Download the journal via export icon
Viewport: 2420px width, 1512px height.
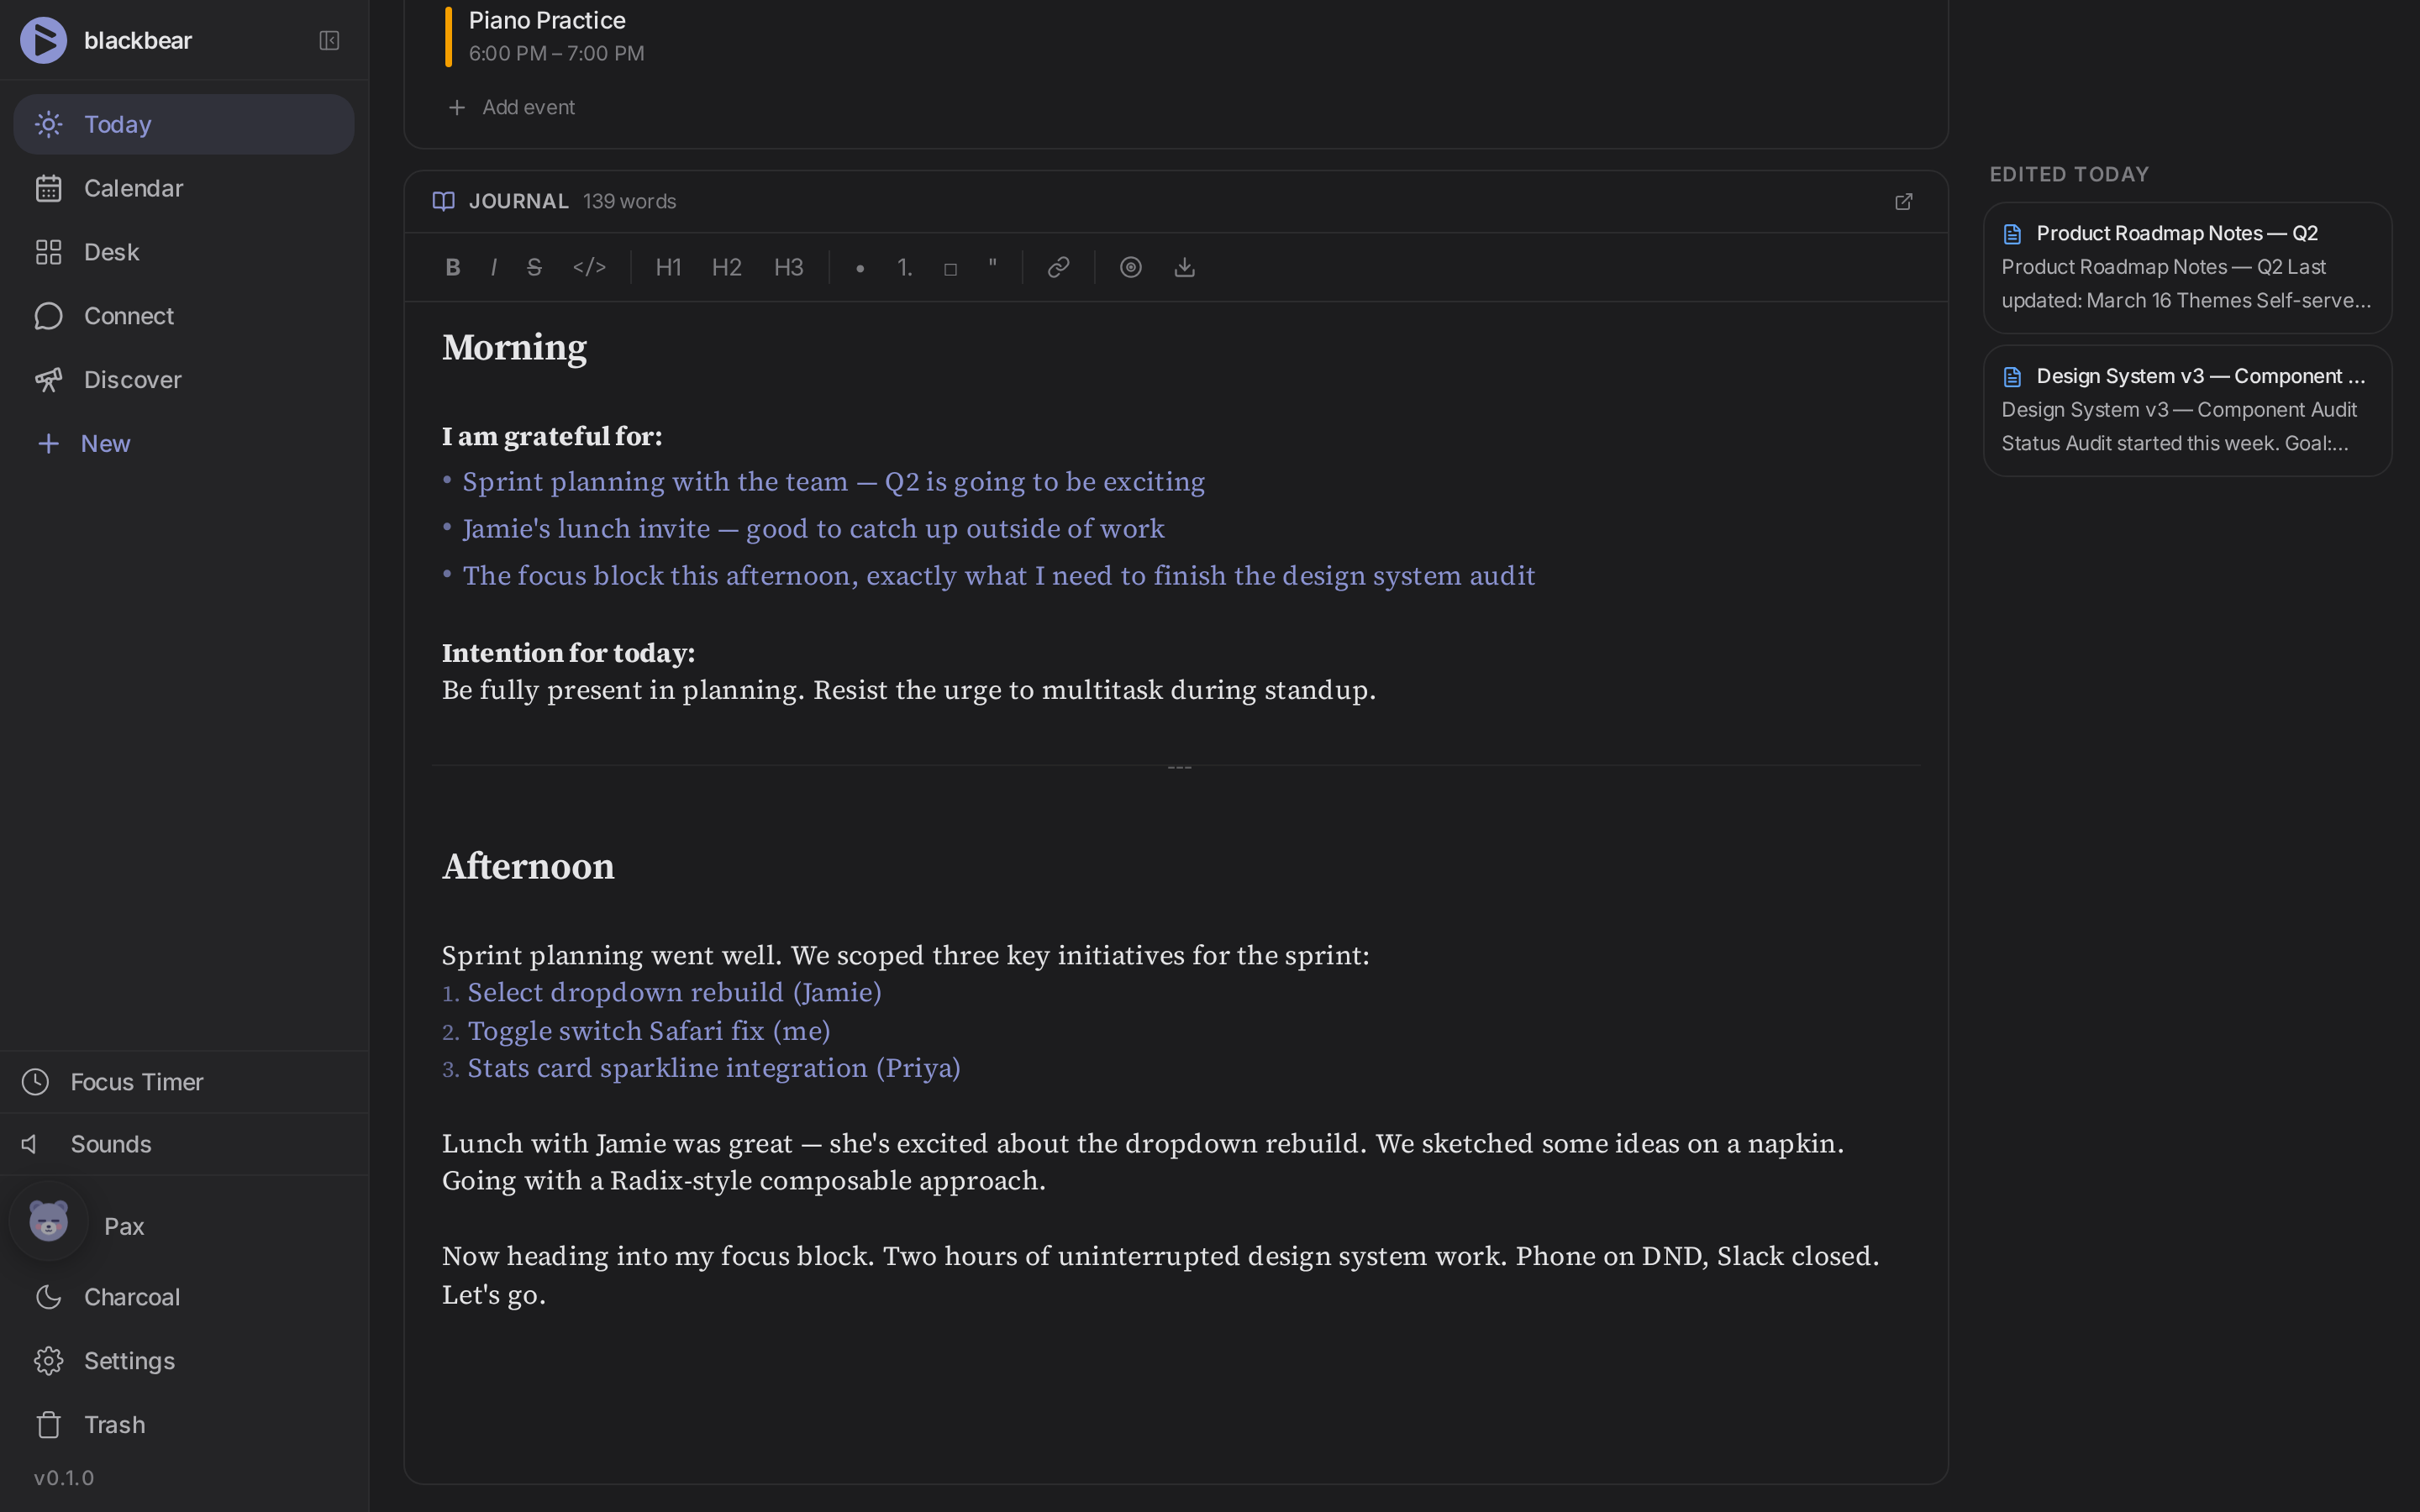pos(1184,267)
